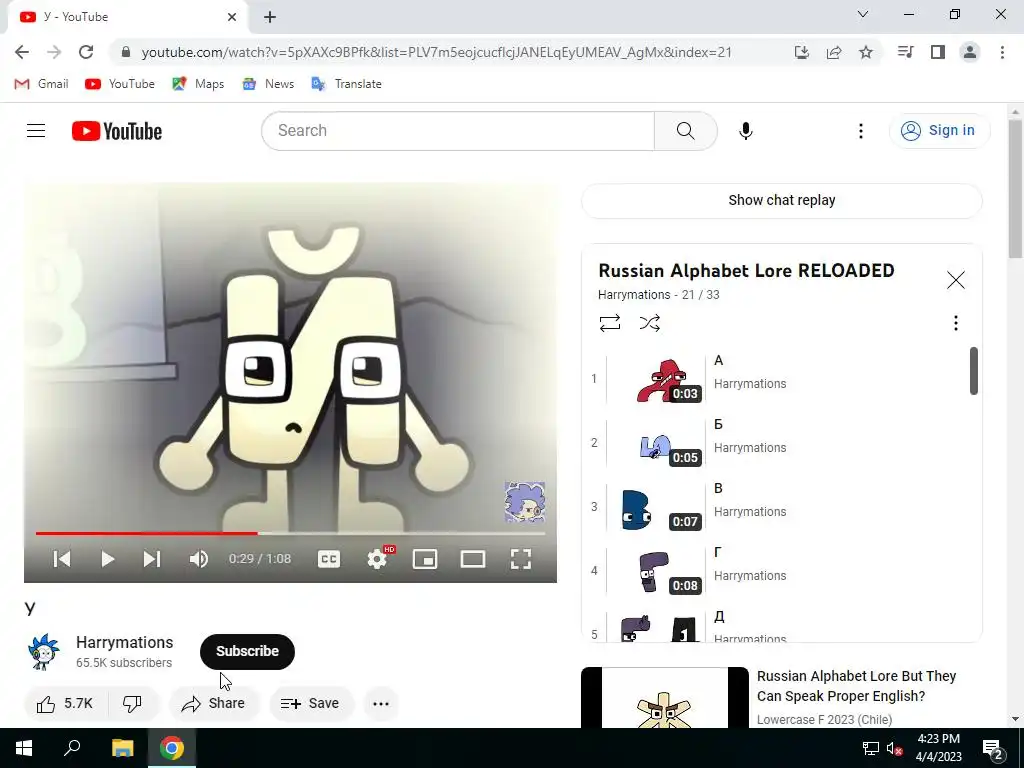Open media control icon in Chrome toolbar
Screen dimensions: 1024x768
[905, 52]
